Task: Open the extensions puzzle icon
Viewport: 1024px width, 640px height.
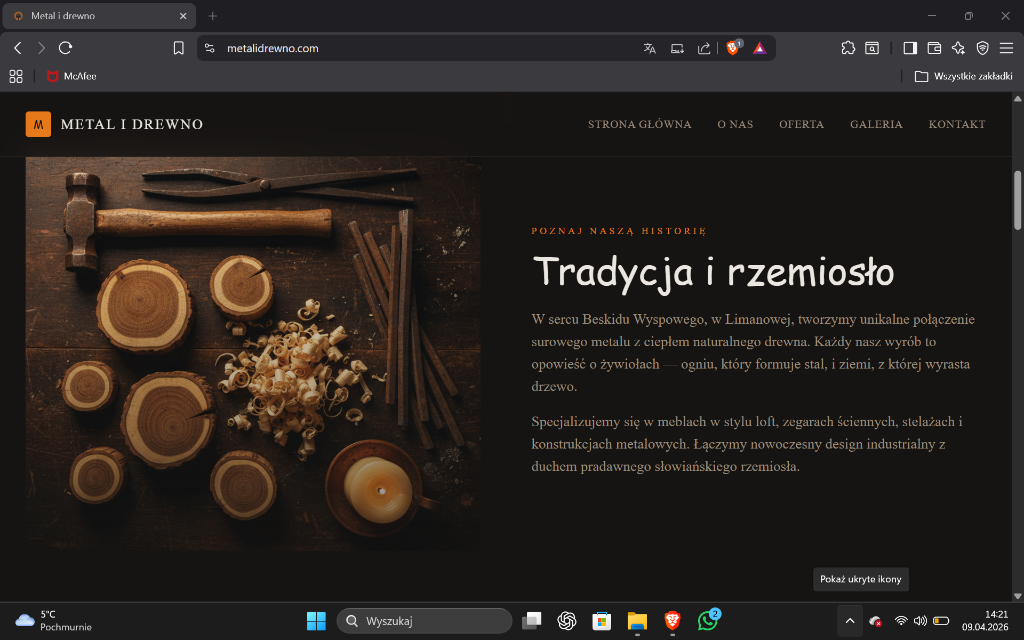Action: point(848,48)
